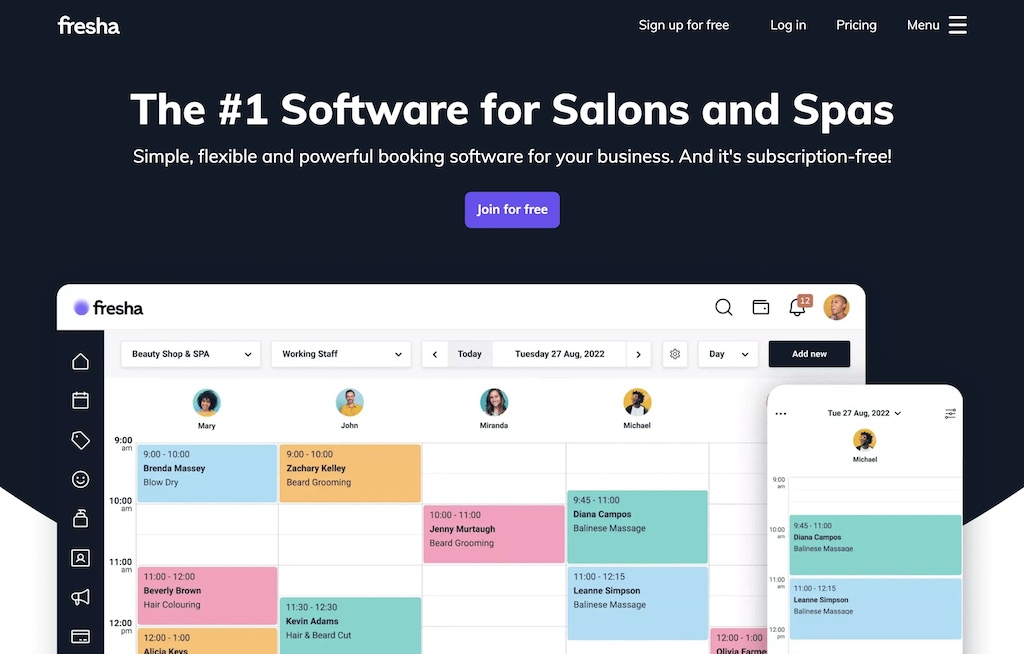Screen dimensions: 1024x654
Task: Click the Join for free button
Action: [512, 209]
